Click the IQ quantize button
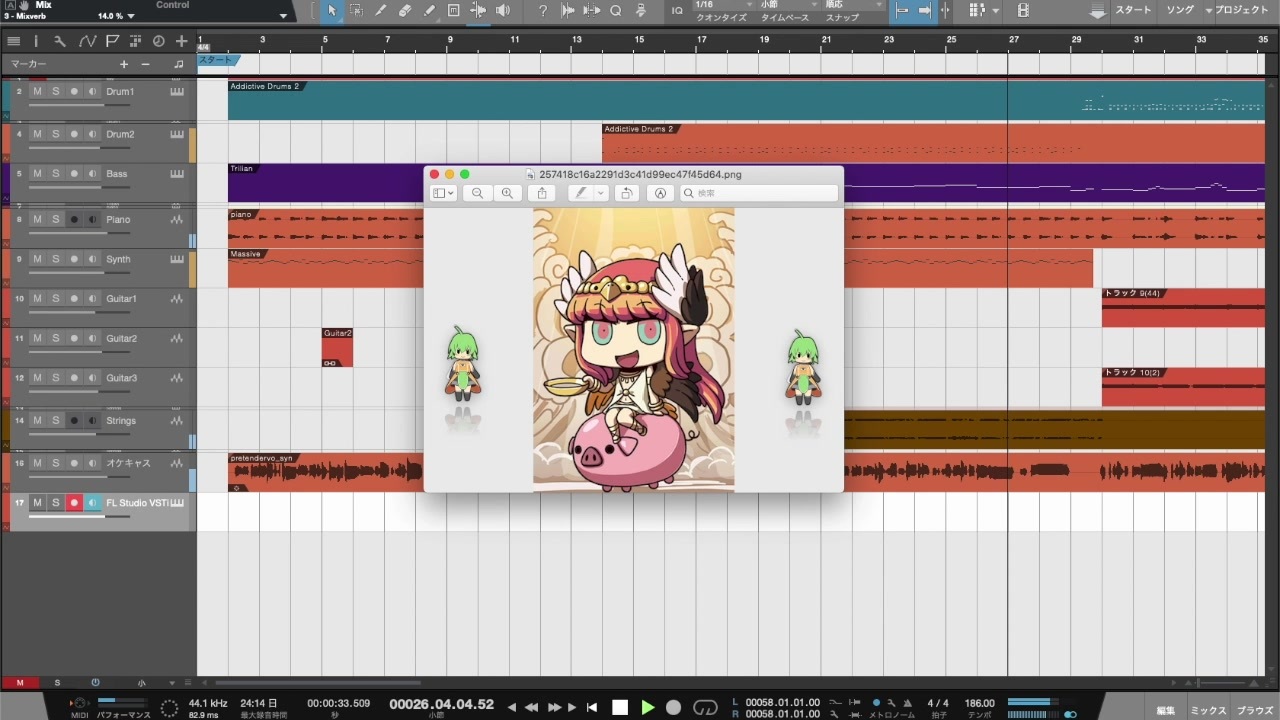 [x=678, y=11]
